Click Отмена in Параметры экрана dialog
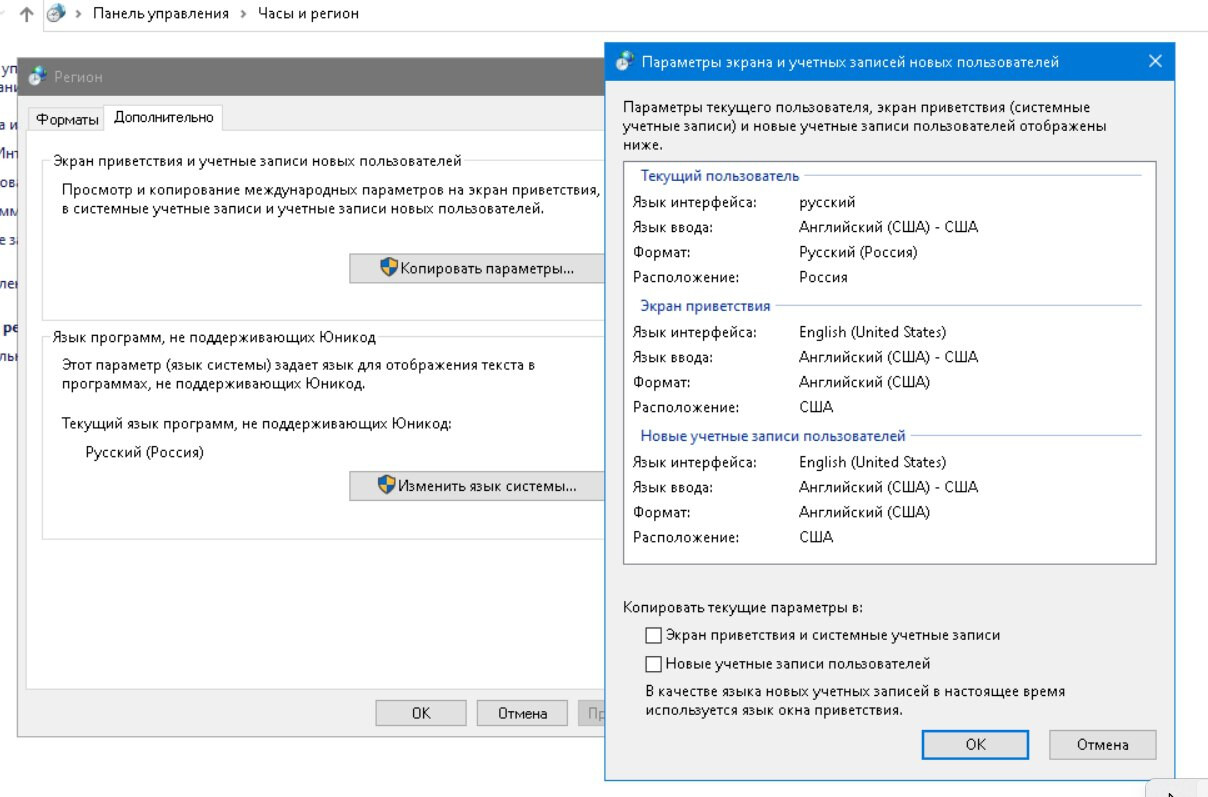 [x=1102, y=744]
